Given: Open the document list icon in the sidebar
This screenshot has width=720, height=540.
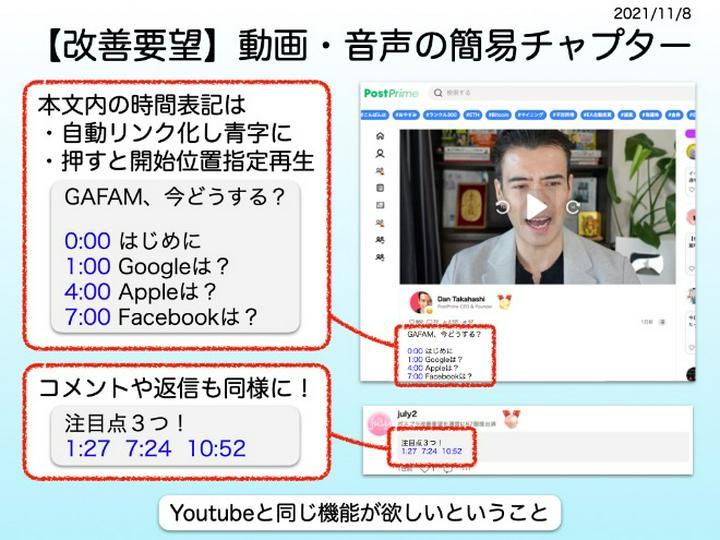Looking at the screenshot, I should pyautogui.click(x=380, y=188).
